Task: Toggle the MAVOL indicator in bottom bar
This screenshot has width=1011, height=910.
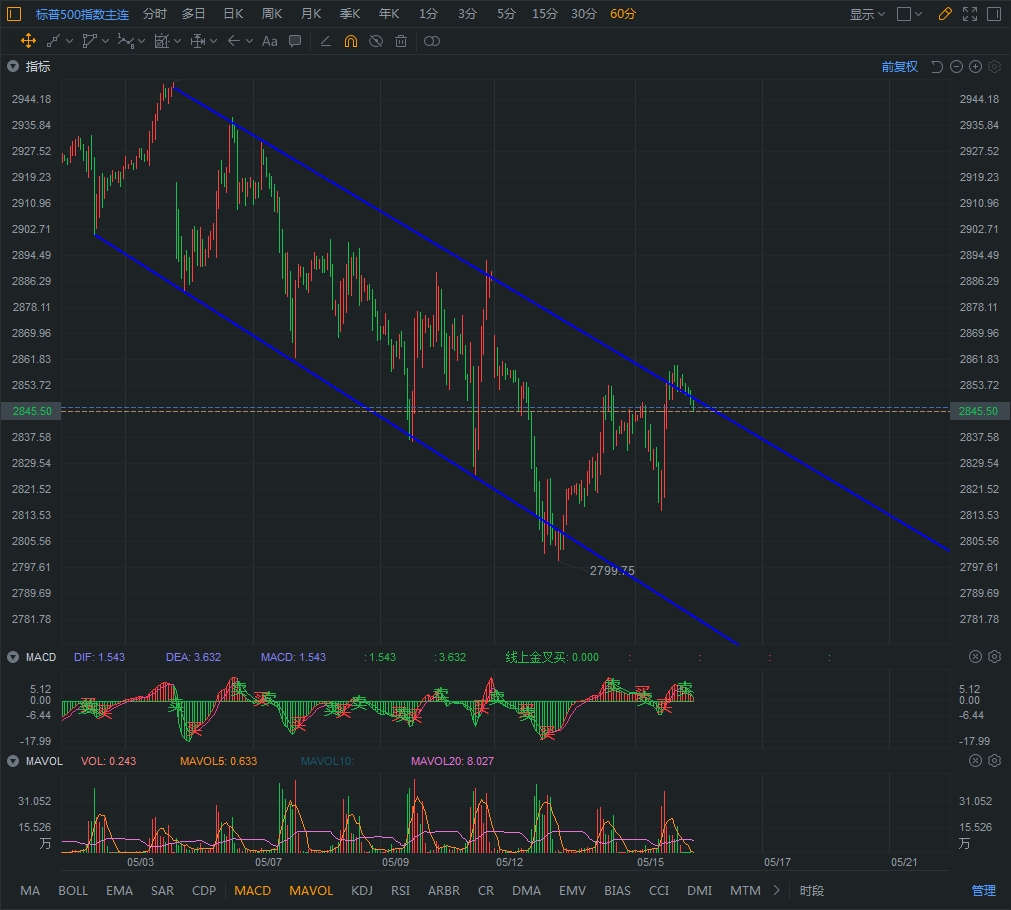Action: pyautogui.click(x=311, y=891)
